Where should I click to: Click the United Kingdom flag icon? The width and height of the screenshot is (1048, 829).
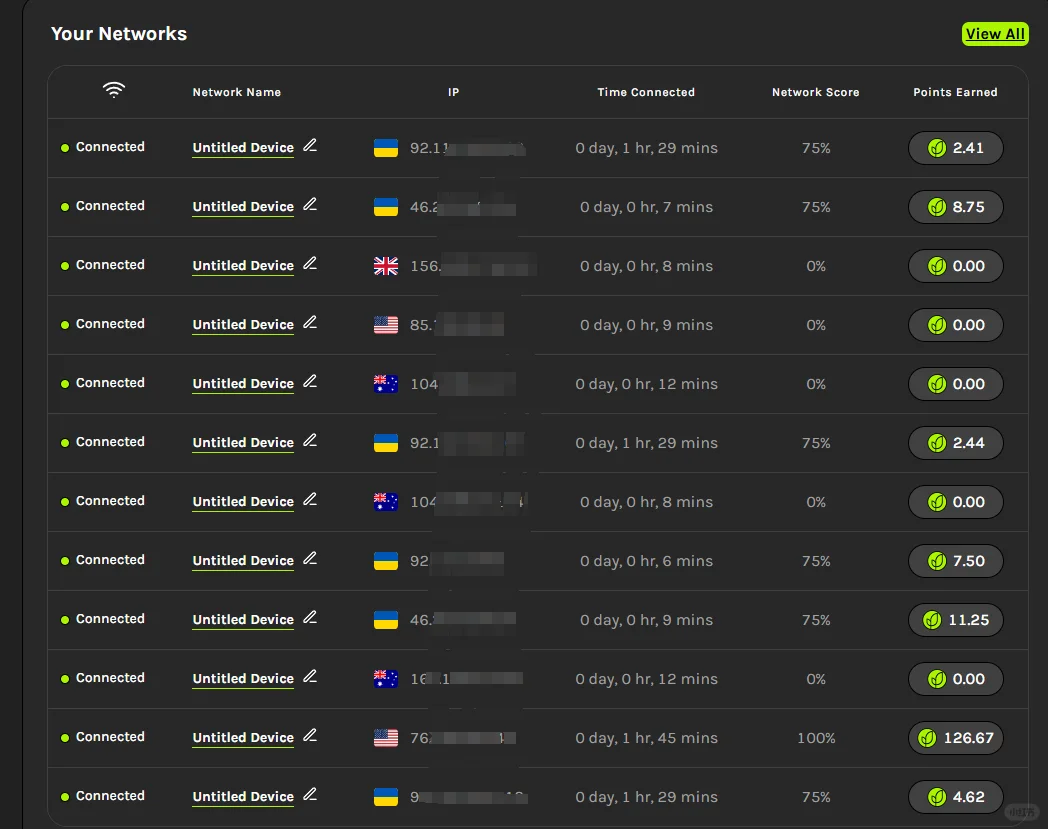point(386,266)
